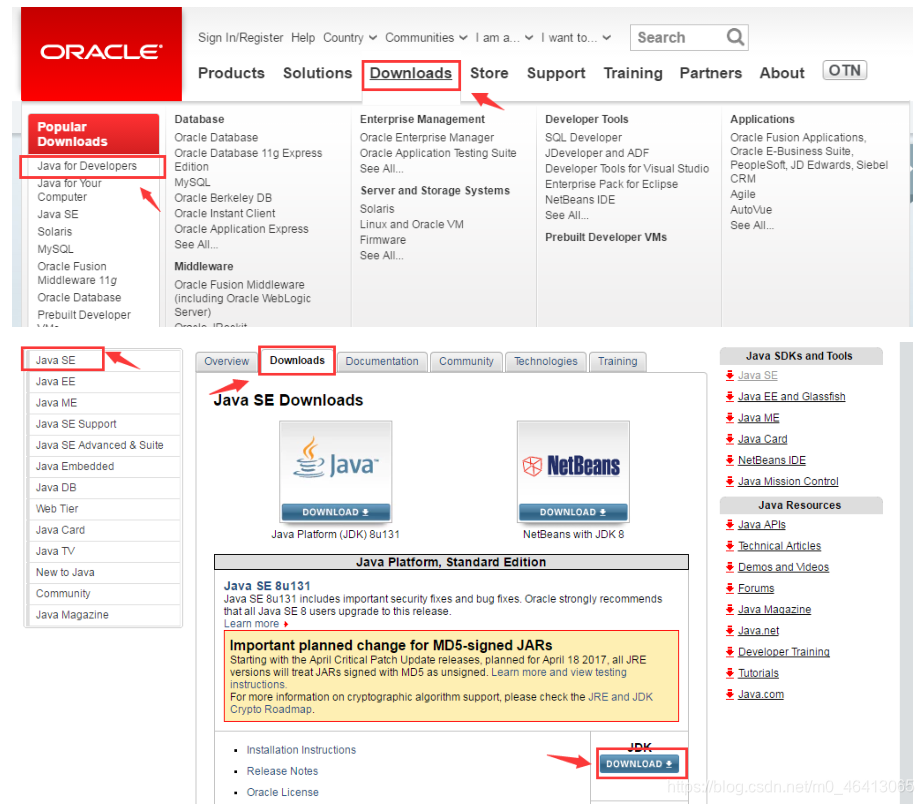924x805 pixels.
Task: Open the Oracle Enterprise Manager link
Action: tap(427, 137)
